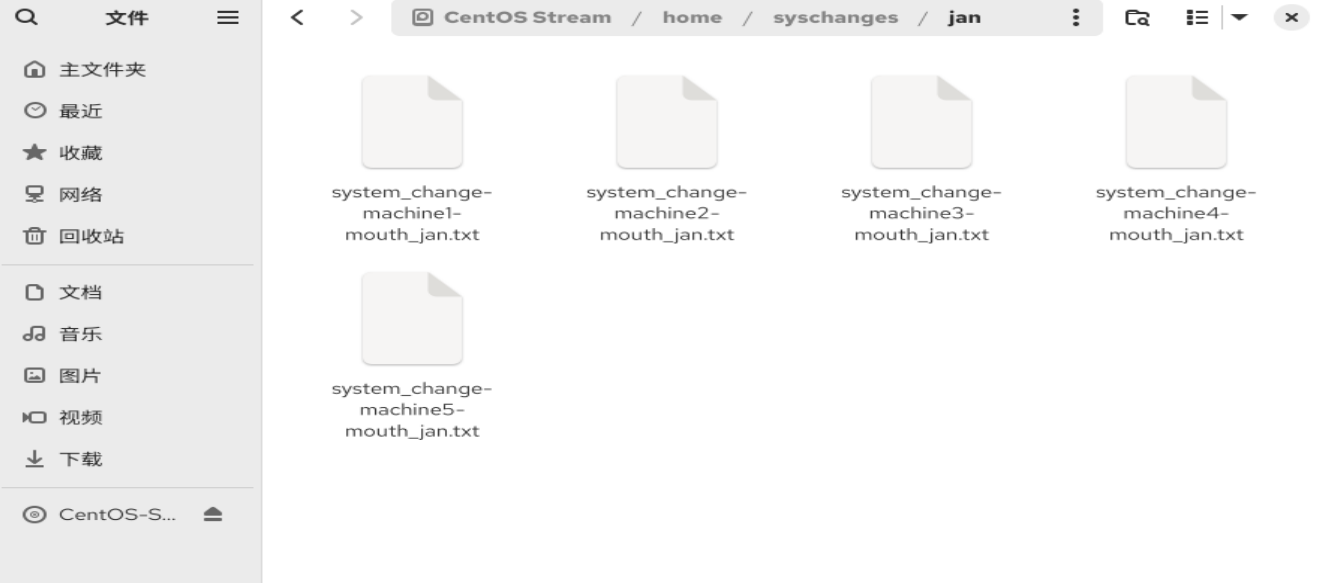Click file name system_change-machine2-mouth_jan.txt

[667, 214]
